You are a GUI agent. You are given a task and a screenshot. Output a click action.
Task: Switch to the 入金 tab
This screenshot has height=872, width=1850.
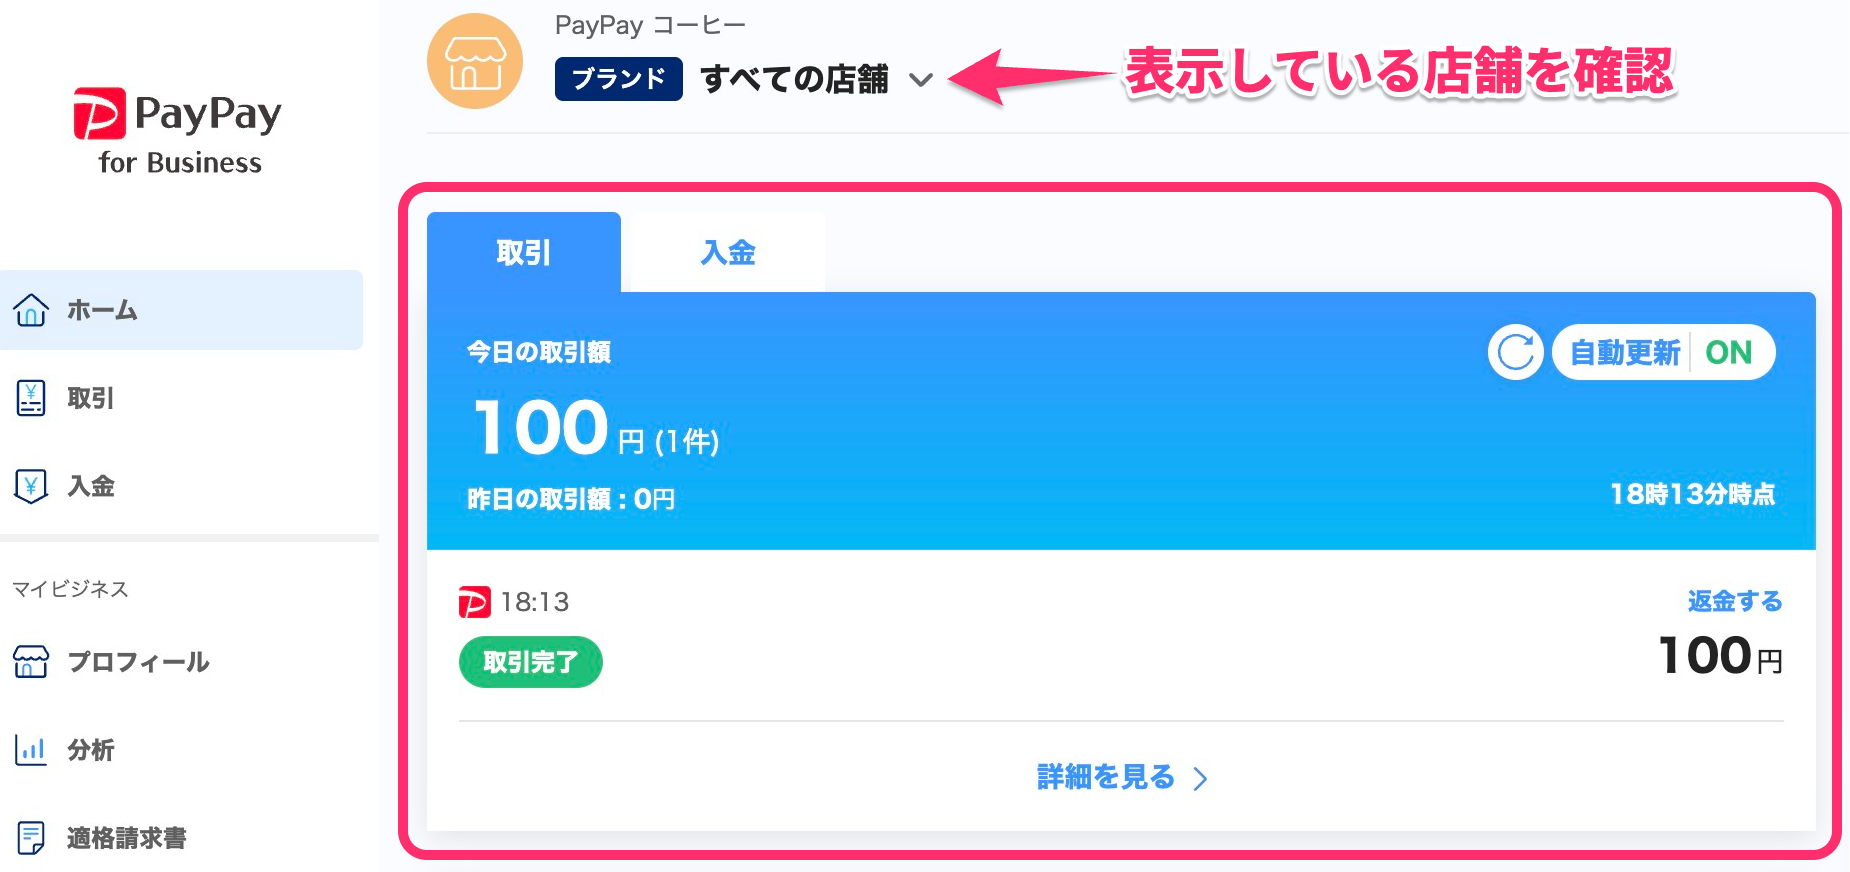pos(728,253)
